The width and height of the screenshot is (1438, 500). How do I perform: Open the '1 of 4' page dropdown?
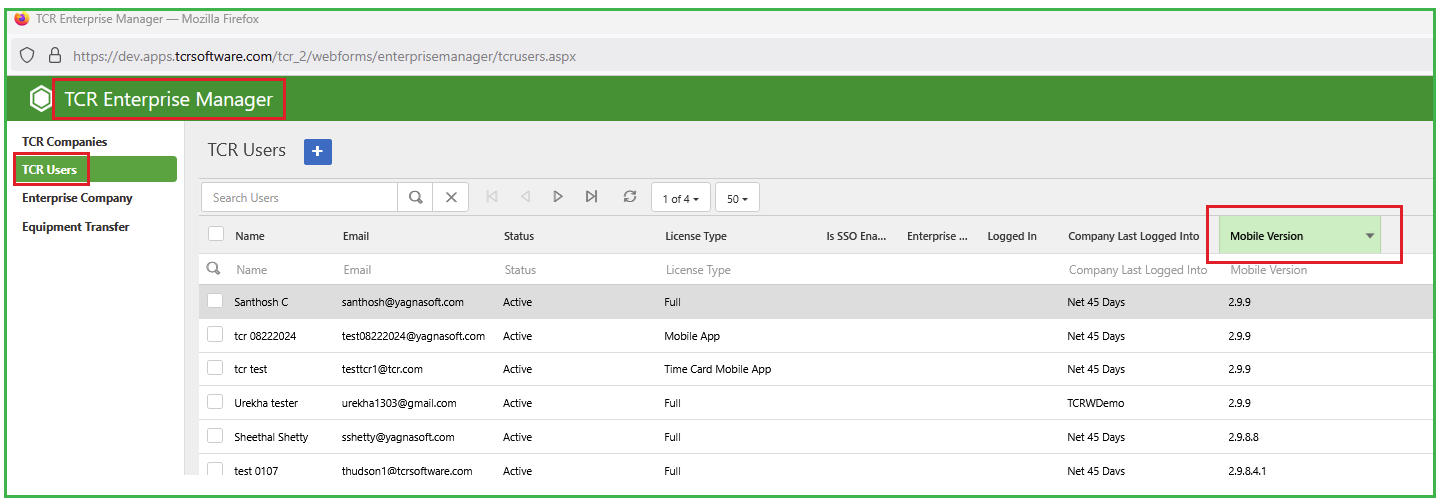(x=681, y=198)
